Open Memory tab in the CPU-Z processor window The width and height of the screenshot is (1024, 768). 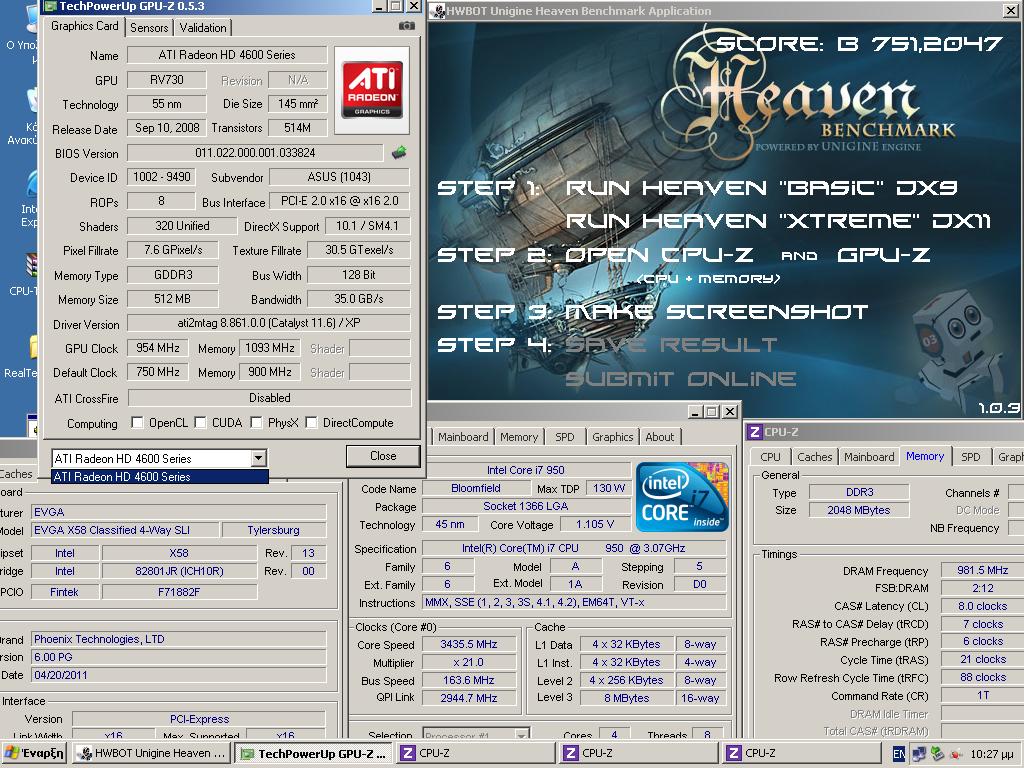click(x=519, y=437)
